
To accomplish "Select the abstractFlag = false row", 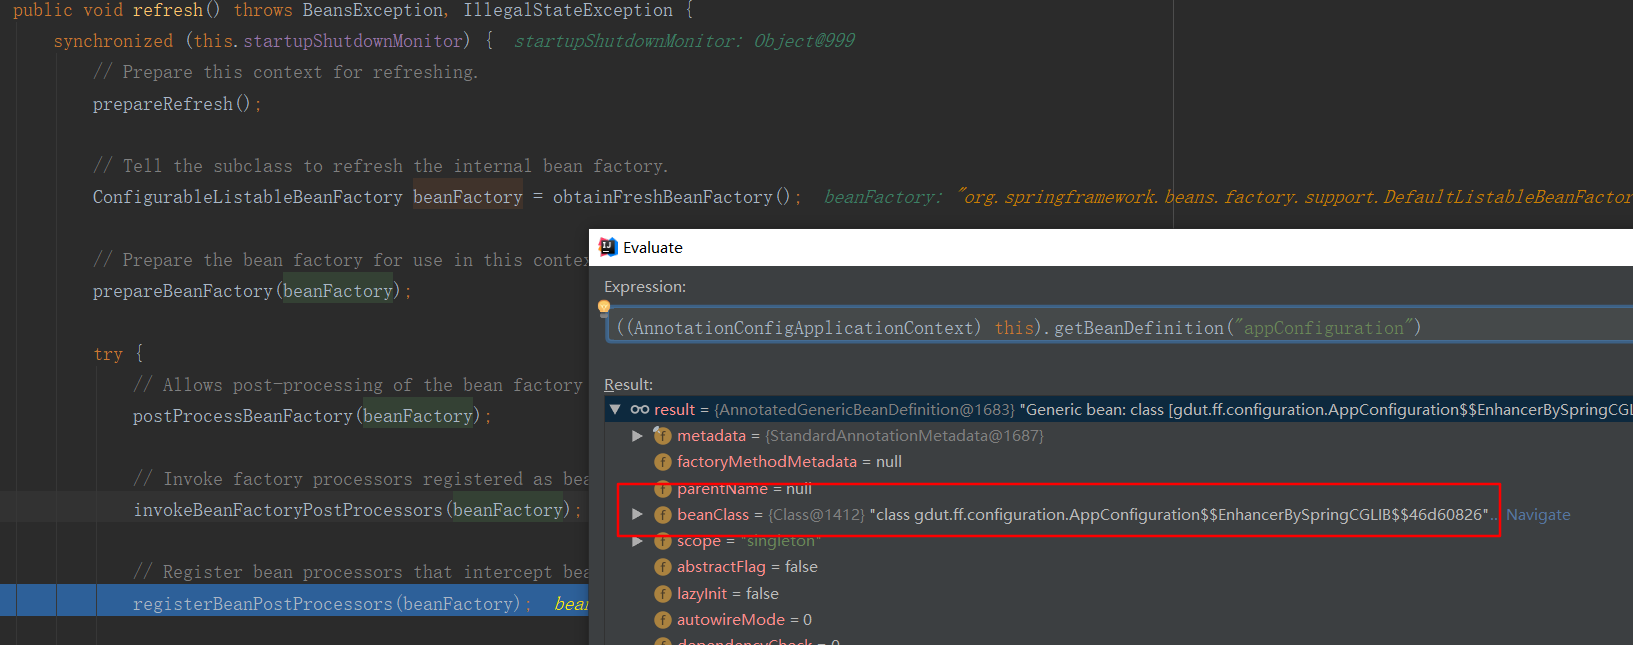I will (x=1118, y=567).
